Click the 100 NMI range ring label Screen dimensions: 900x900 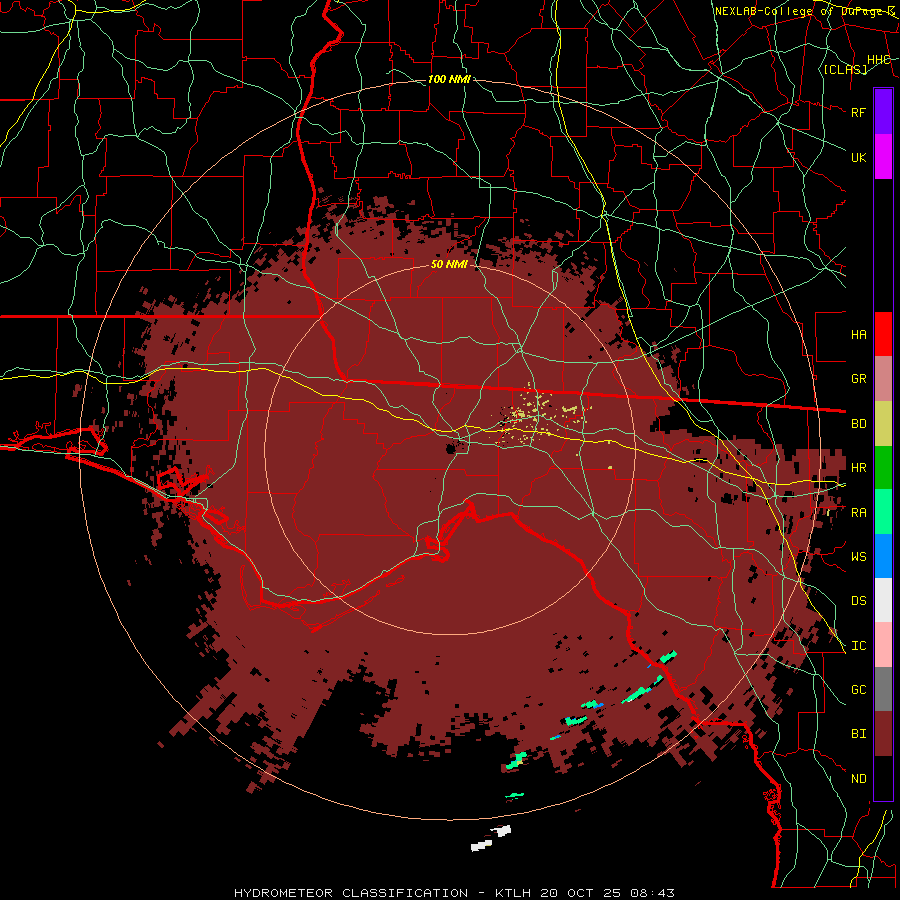[x=449, y=79]
